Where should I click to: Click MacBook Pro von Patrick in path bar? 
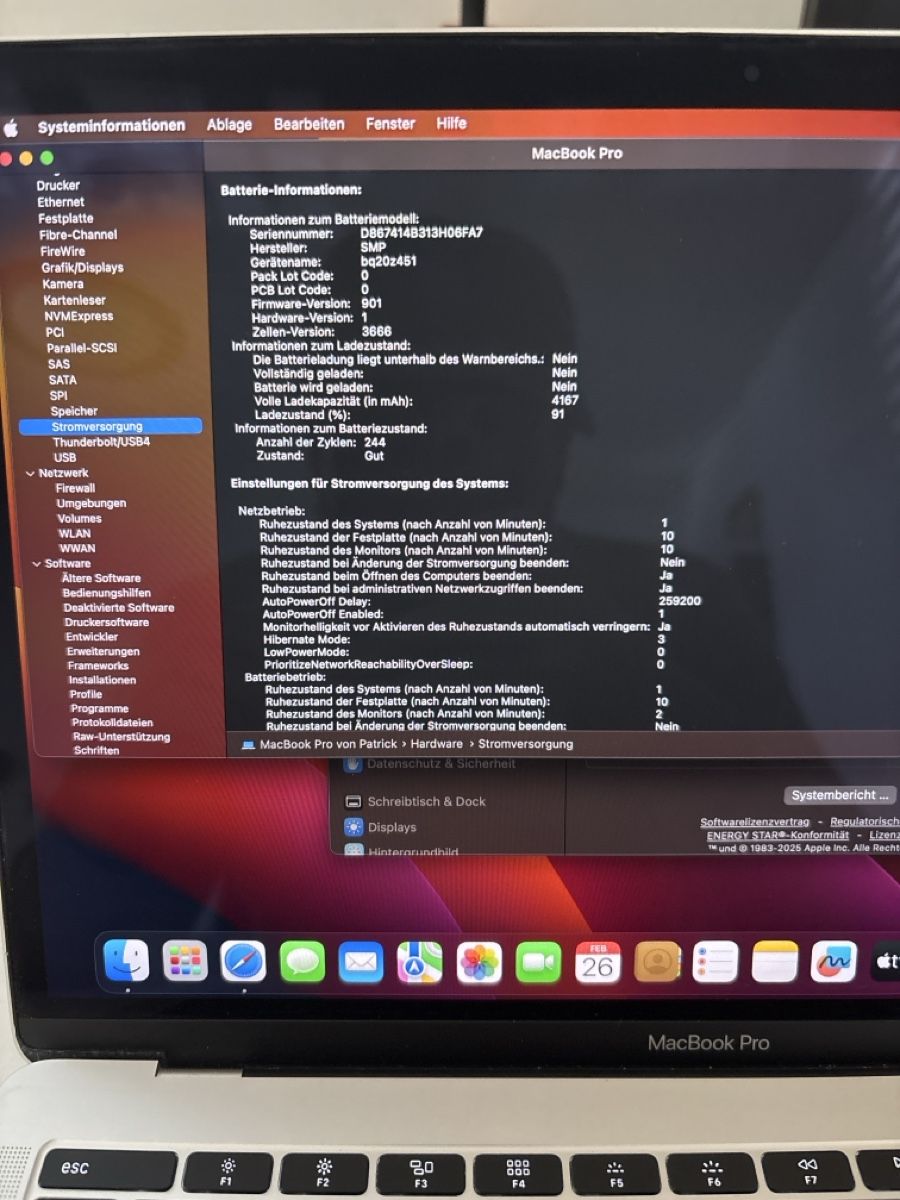pos(327,744)
